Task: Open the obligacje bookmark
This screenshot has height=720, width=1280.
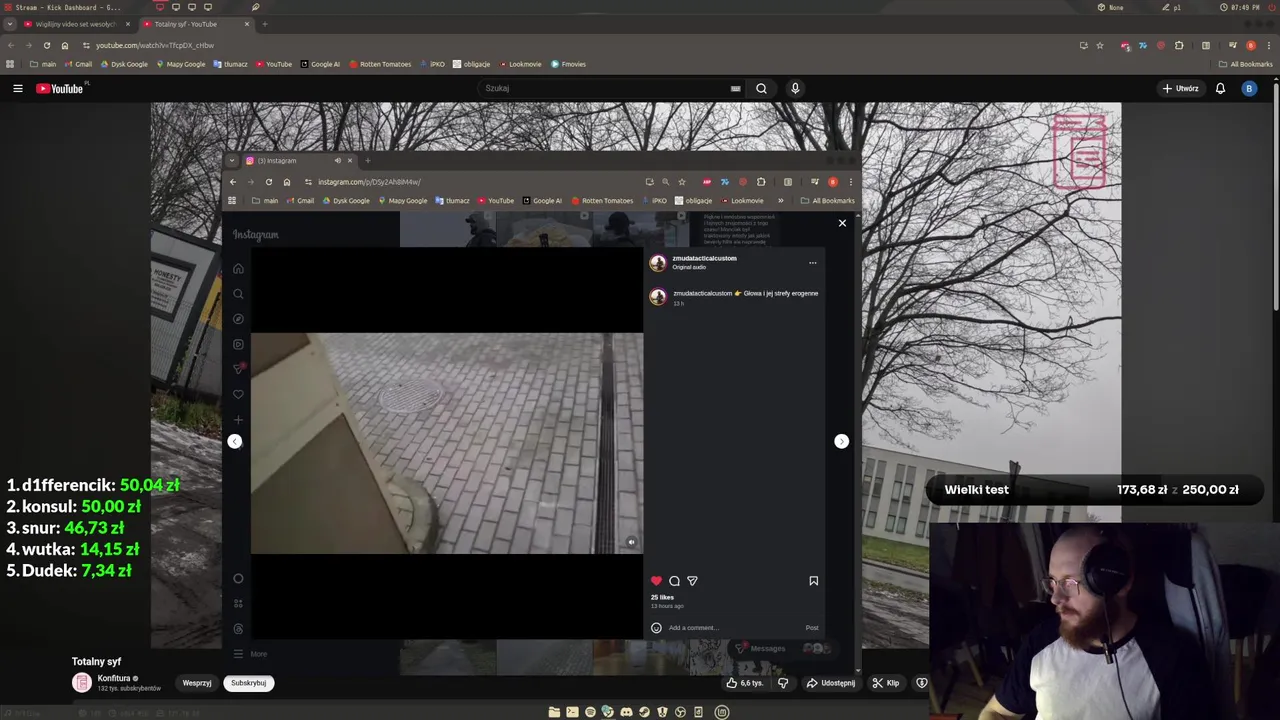Action: click(471, 64)
